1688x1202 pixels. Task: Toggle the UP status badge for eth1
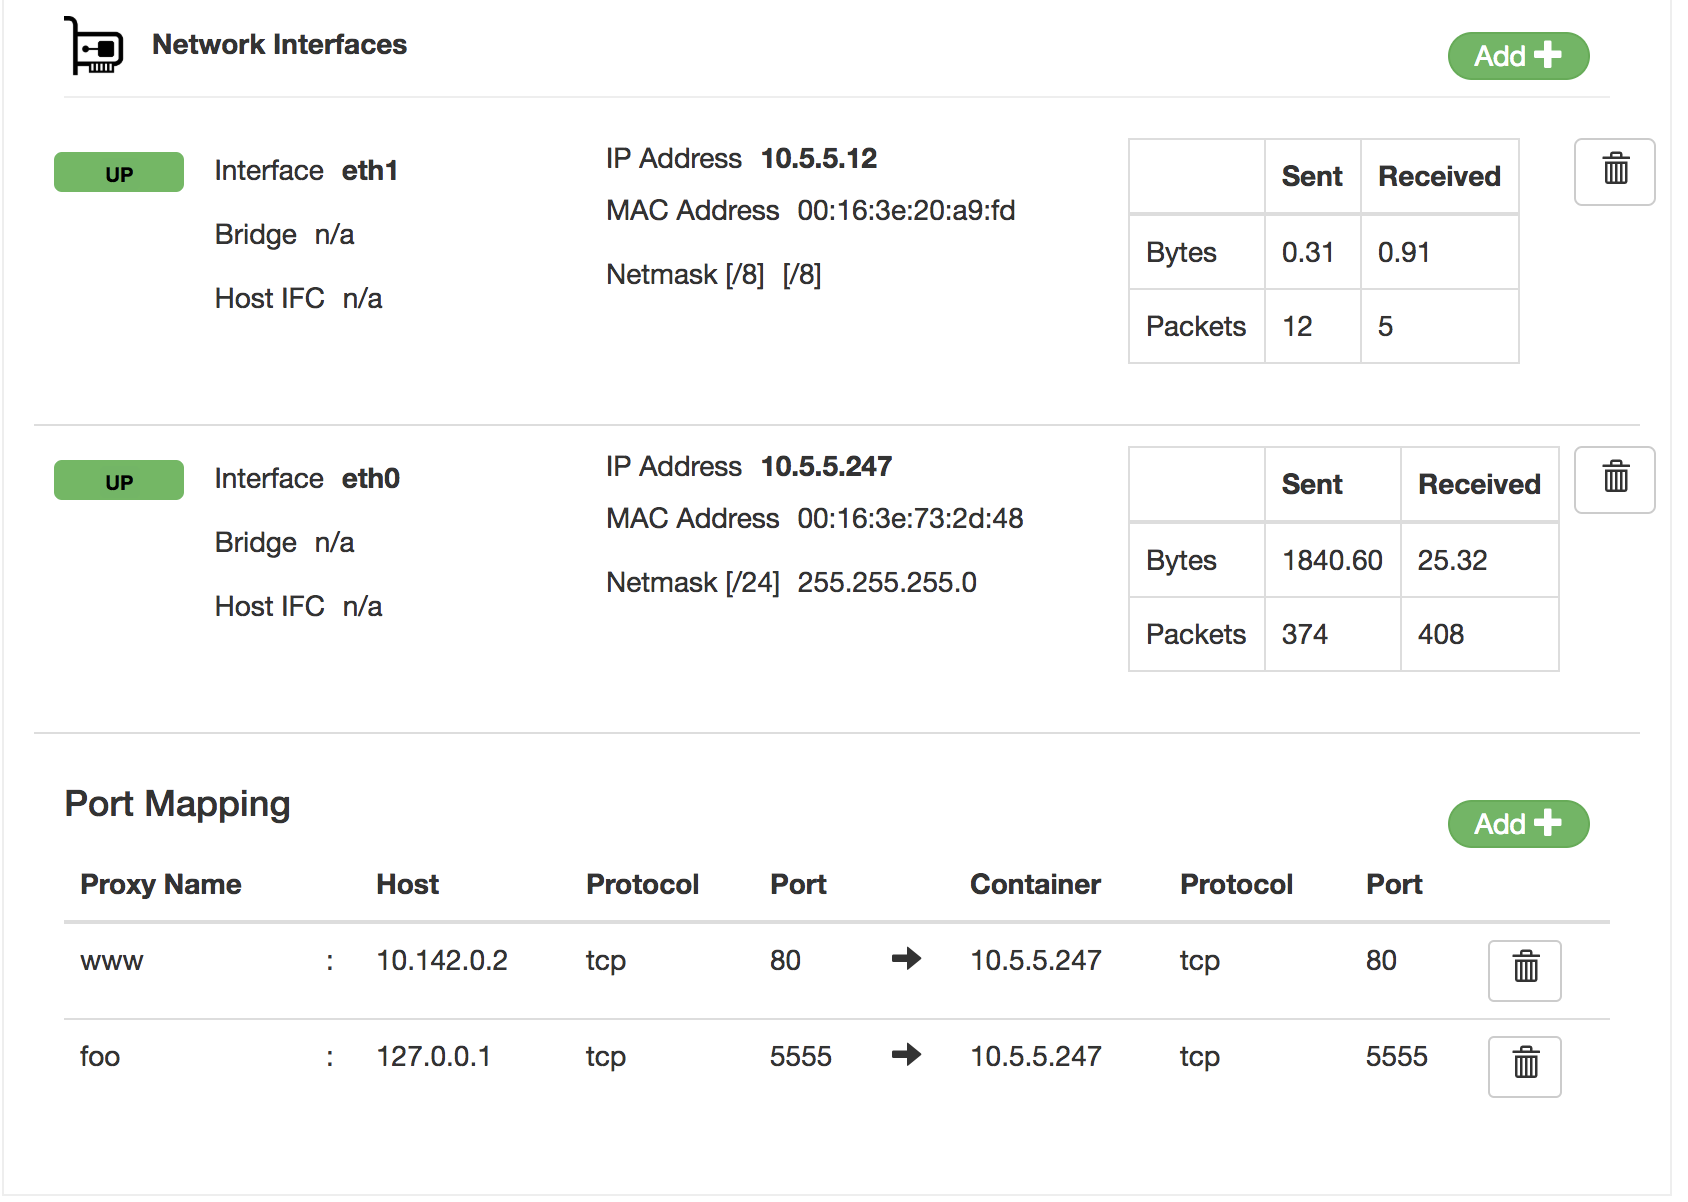click(x=118, y=172)
